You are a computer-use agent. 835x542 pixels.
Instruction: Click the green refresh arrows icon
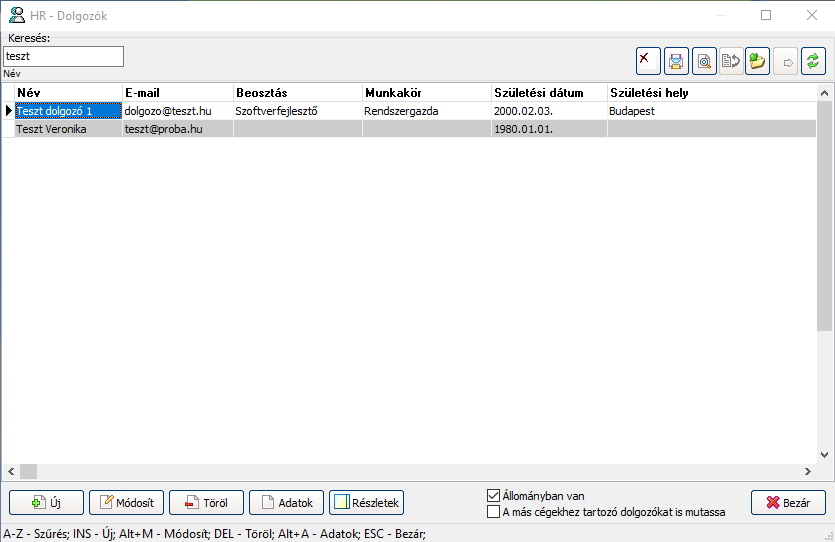(x=813, y=61)
